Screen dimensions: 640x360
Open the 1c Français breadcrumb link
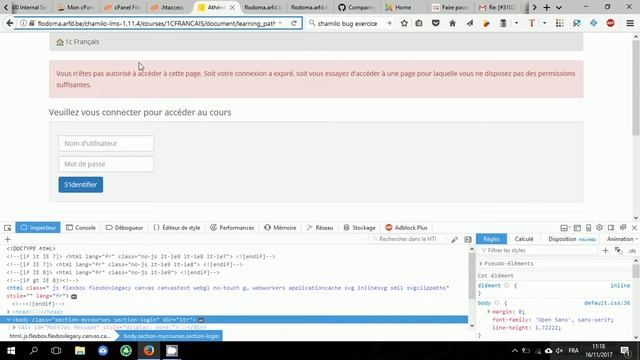coord(82,42)
